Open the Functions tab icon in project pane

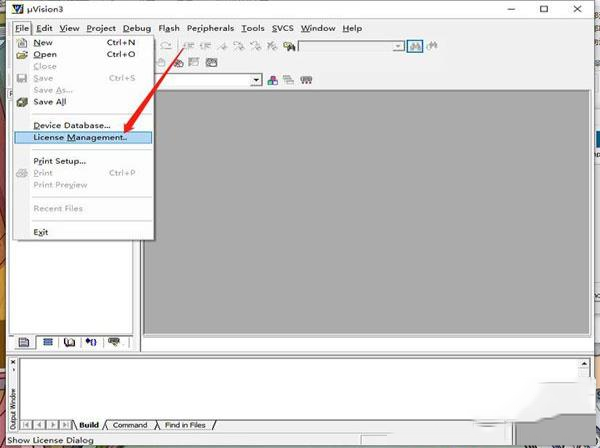tap(91, 342)
